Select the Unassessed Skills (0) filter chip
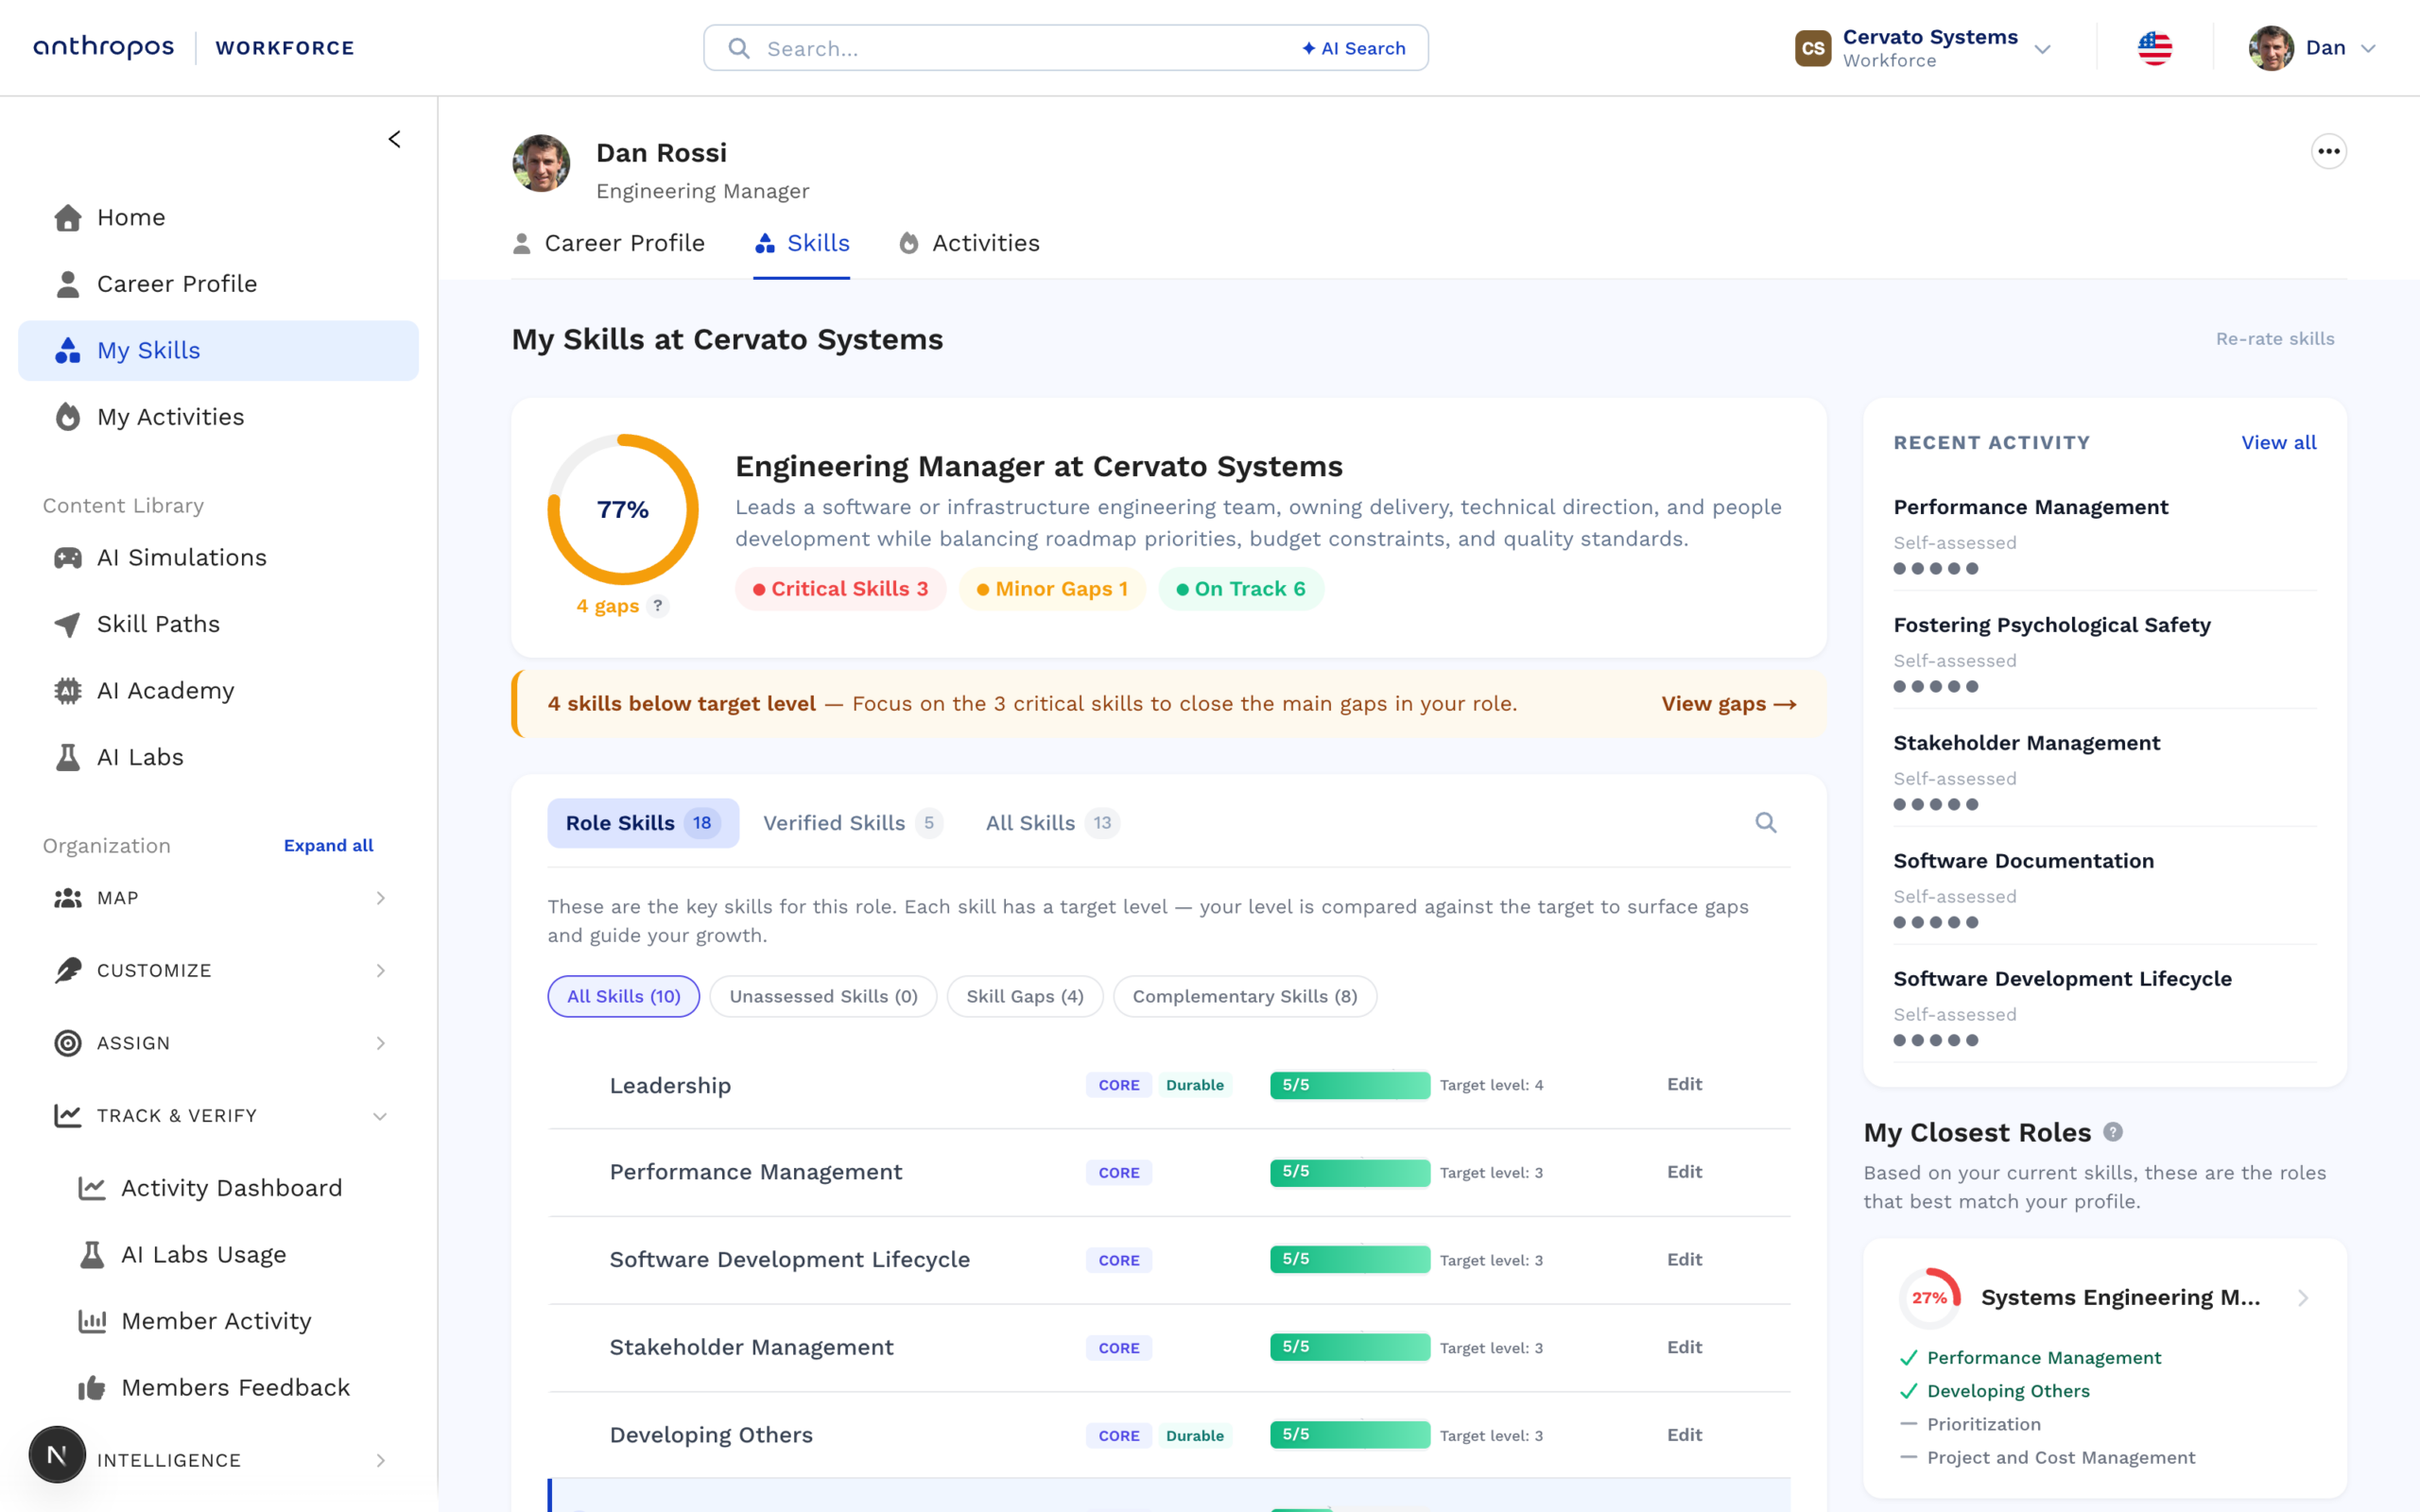This screenshot has height=1512, width=2420. coord(823,996)
